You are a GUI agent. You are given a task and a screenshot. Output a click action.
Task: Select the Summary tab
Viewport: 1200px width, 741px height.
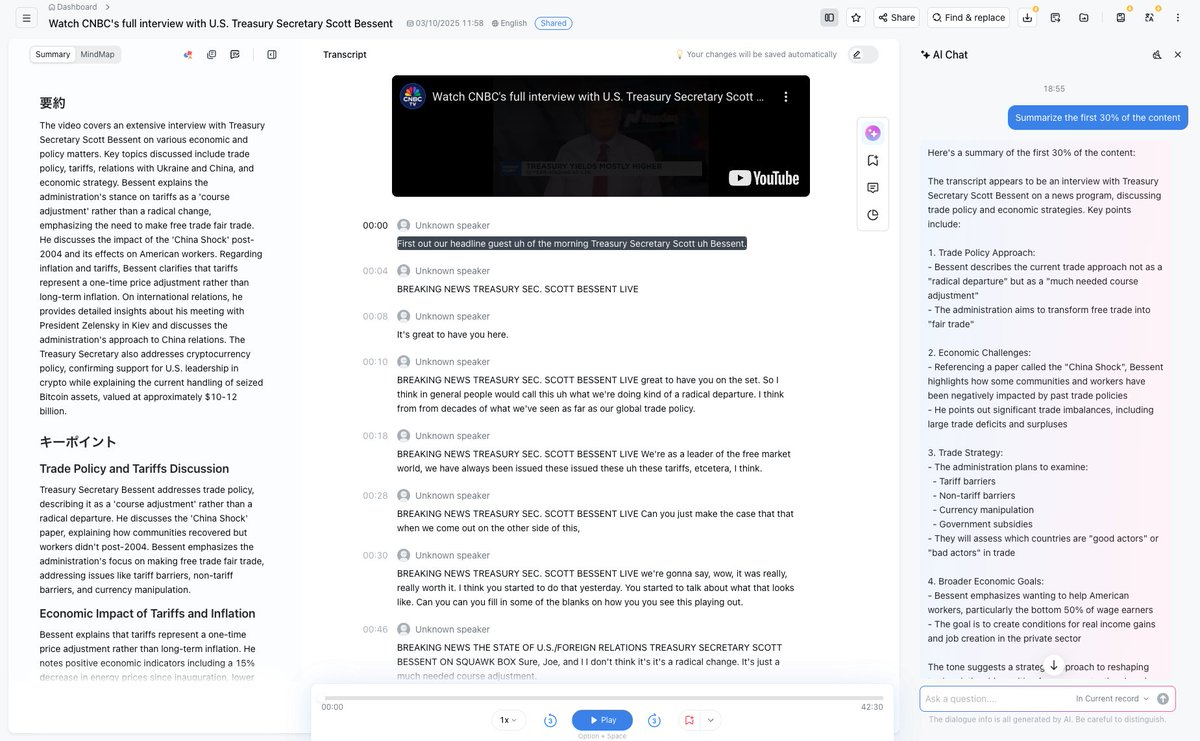[x=52, y=54]
